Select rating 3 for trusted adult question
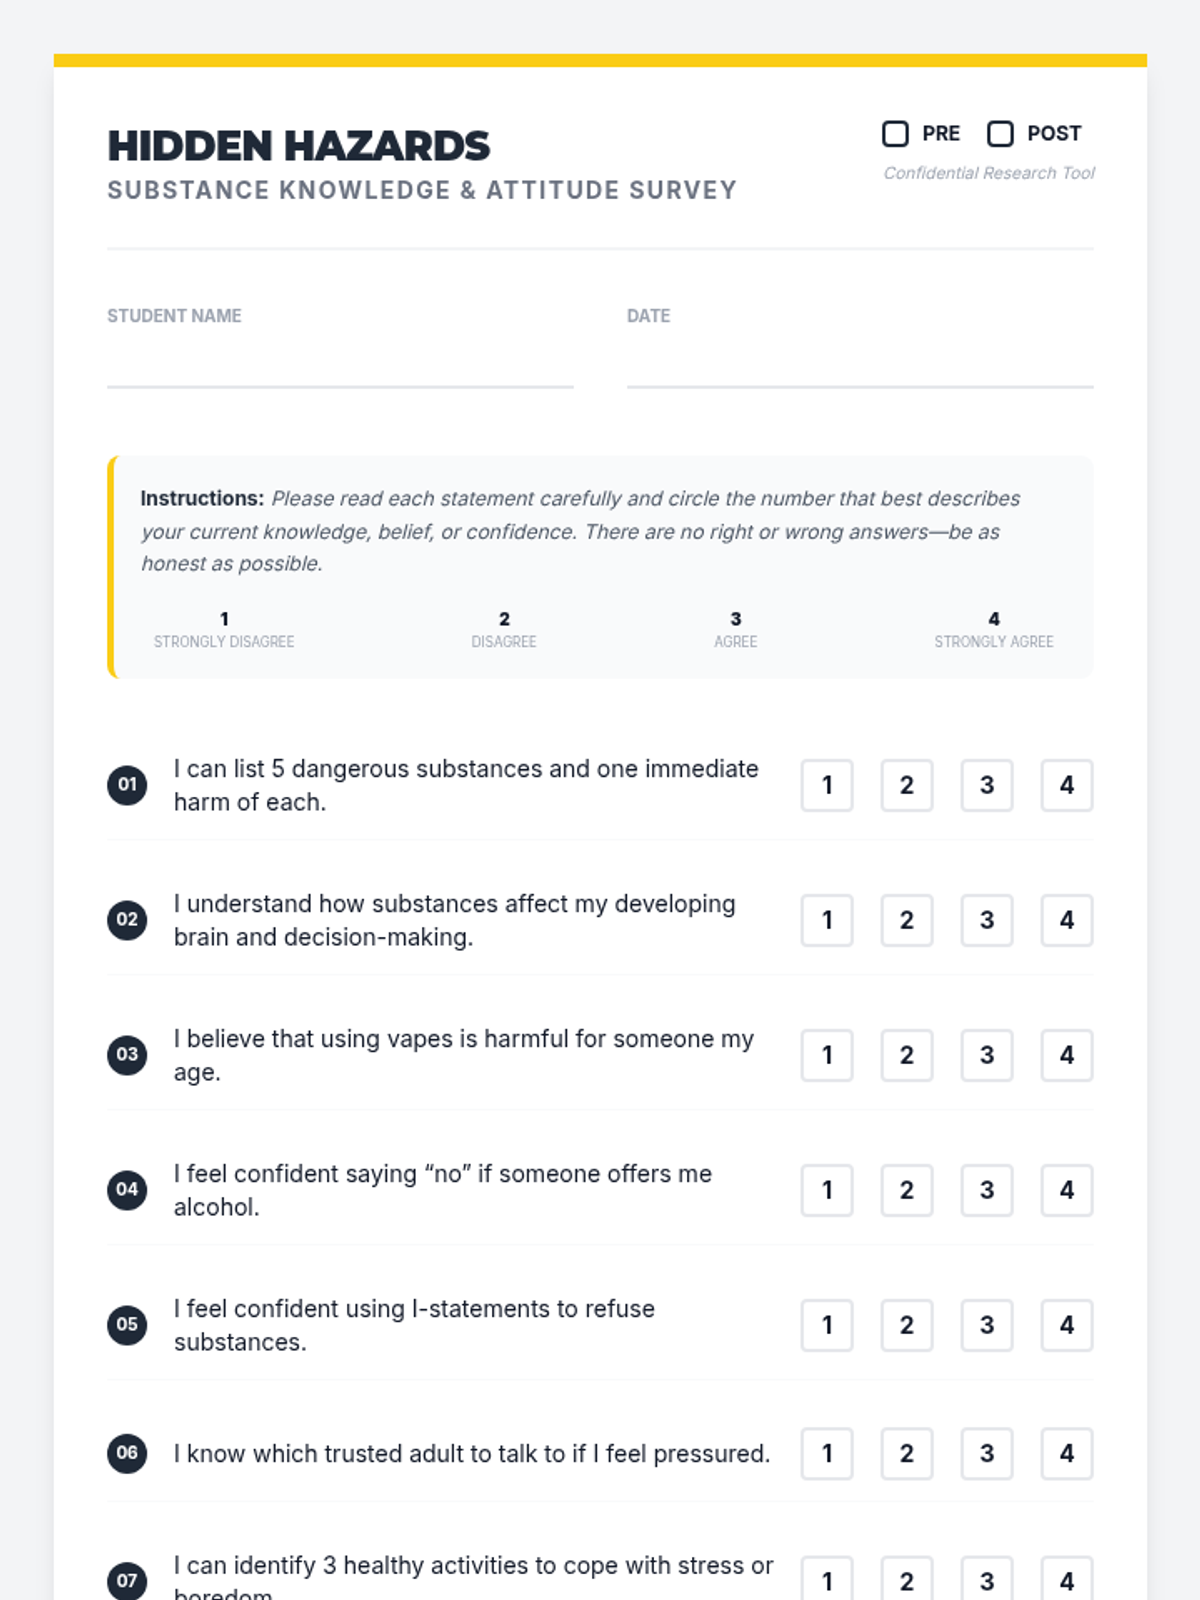Viewport: 1200px width, 1600px height. (987, 1453)
